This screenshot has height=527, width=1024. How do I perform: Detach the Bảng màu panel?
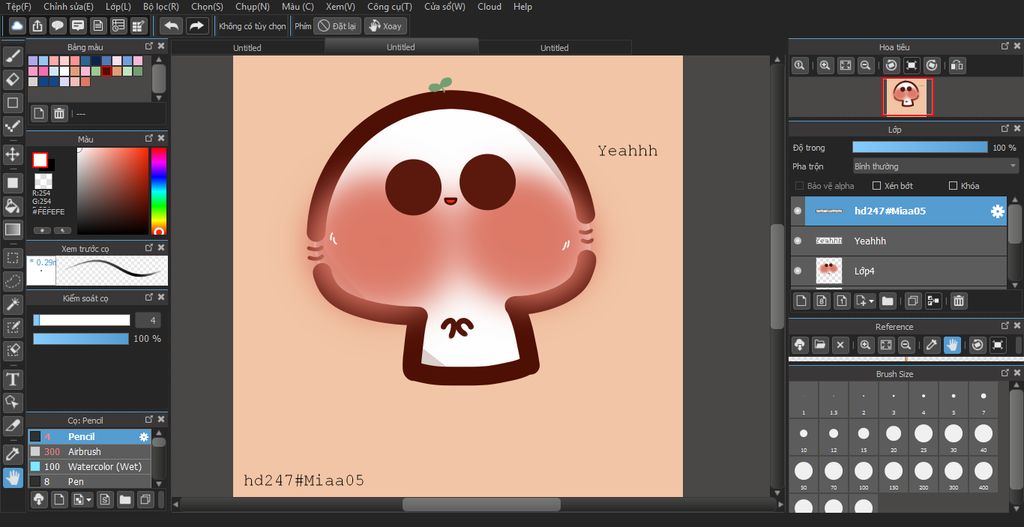[x=149, y=46]
